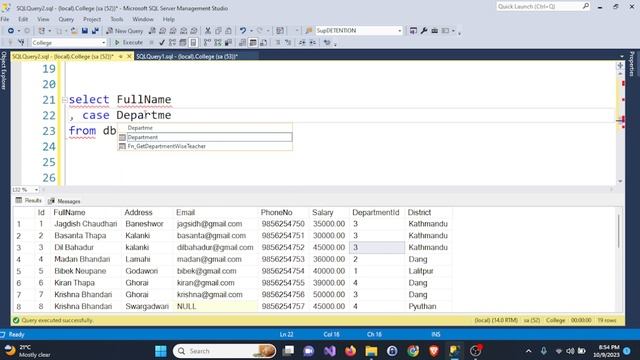640x360 pixels.
Task: Switch output to Results to File
Action: (x=263, y=42)
